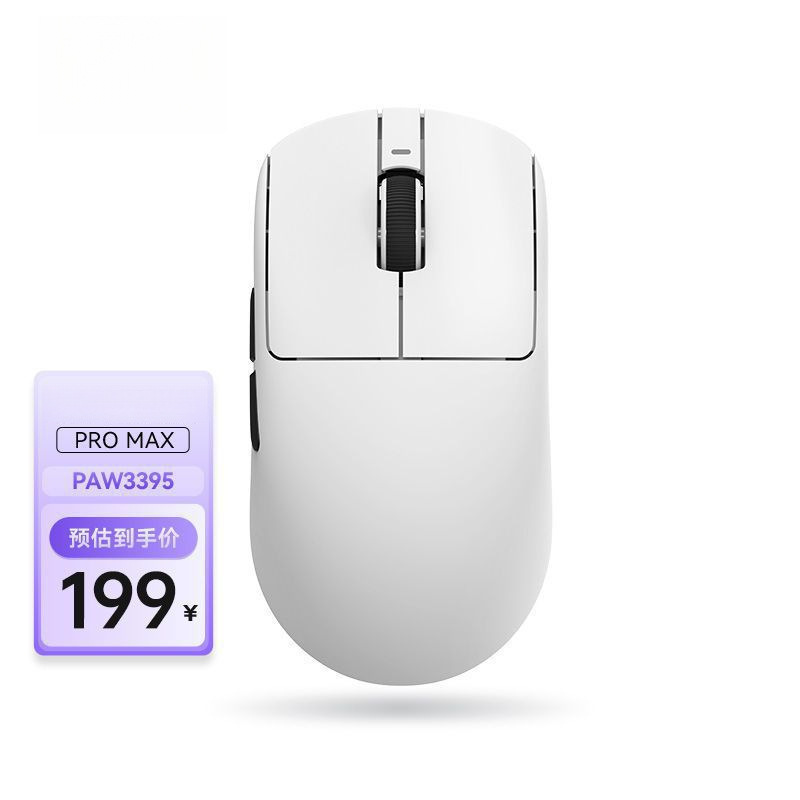
Task: Click the first digit 1 of the price
Action: point(73,601)
